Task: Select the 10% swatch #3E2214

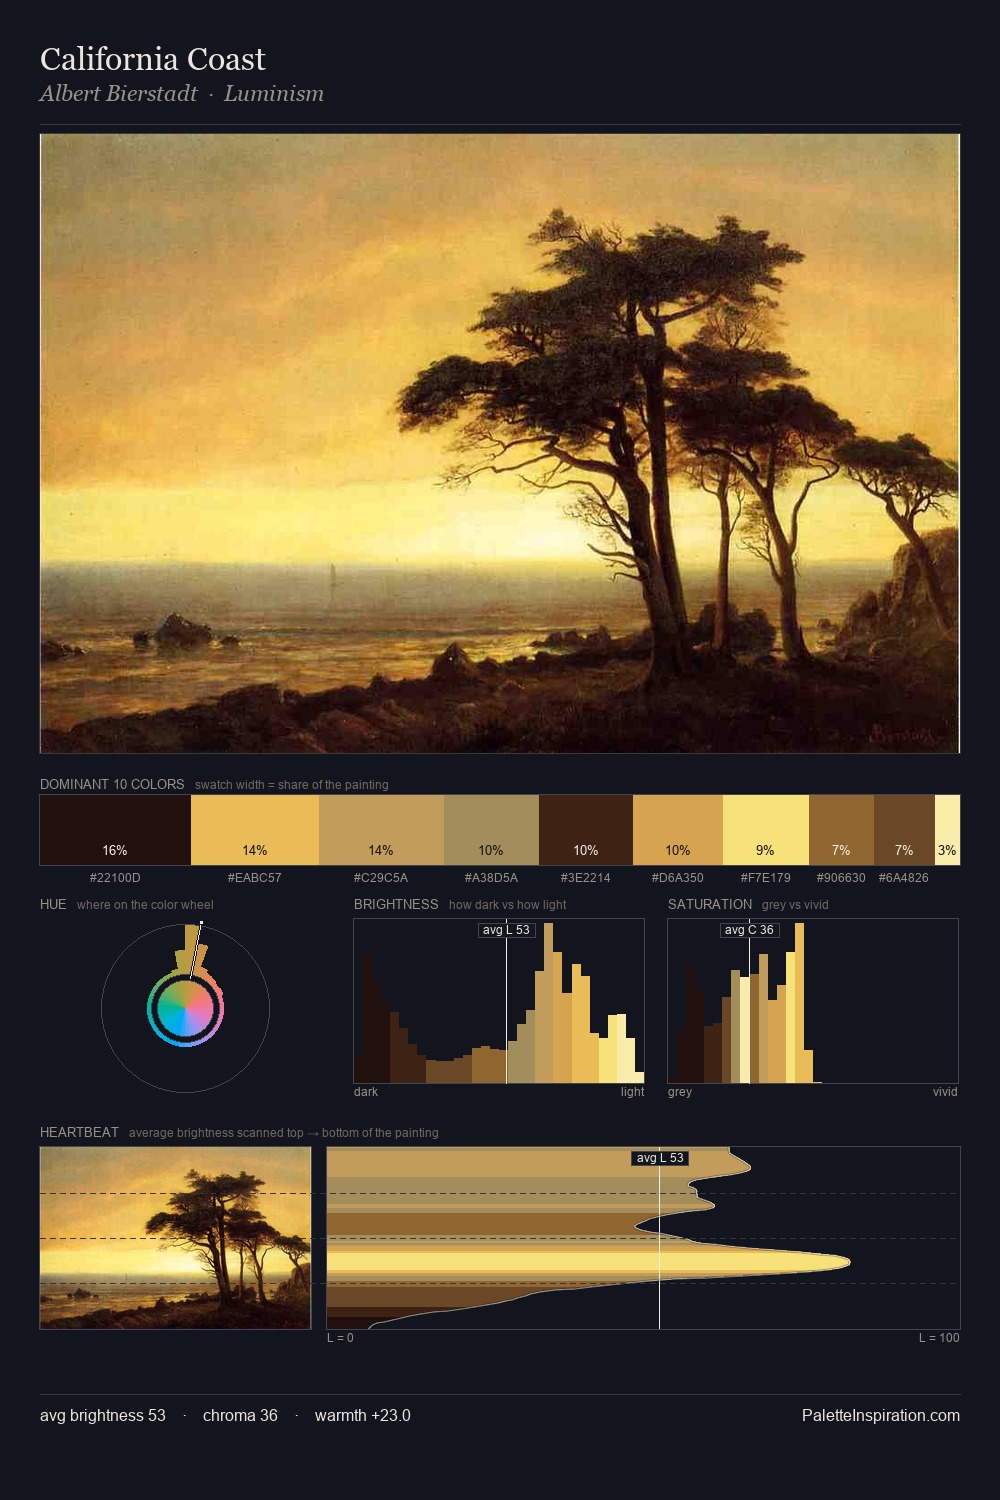Action: pos(586,830)
